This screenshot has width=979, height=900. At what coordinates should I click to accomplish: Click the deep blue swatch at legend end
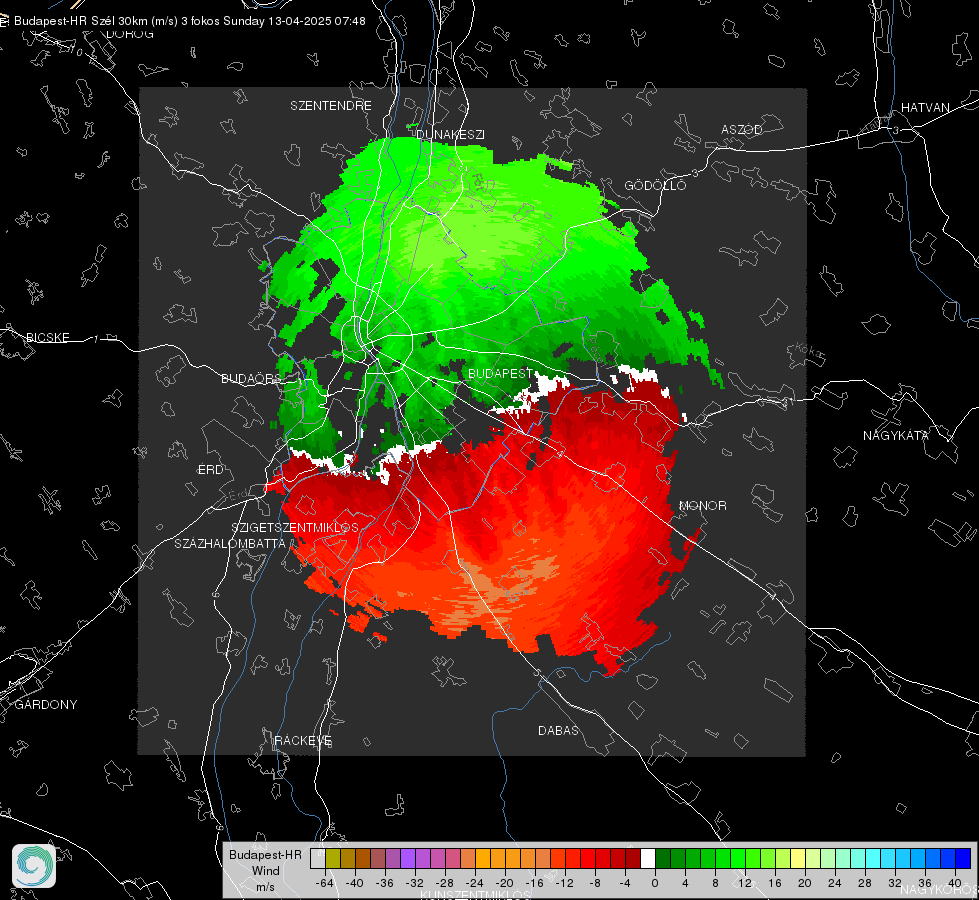[x=963, y=859]
